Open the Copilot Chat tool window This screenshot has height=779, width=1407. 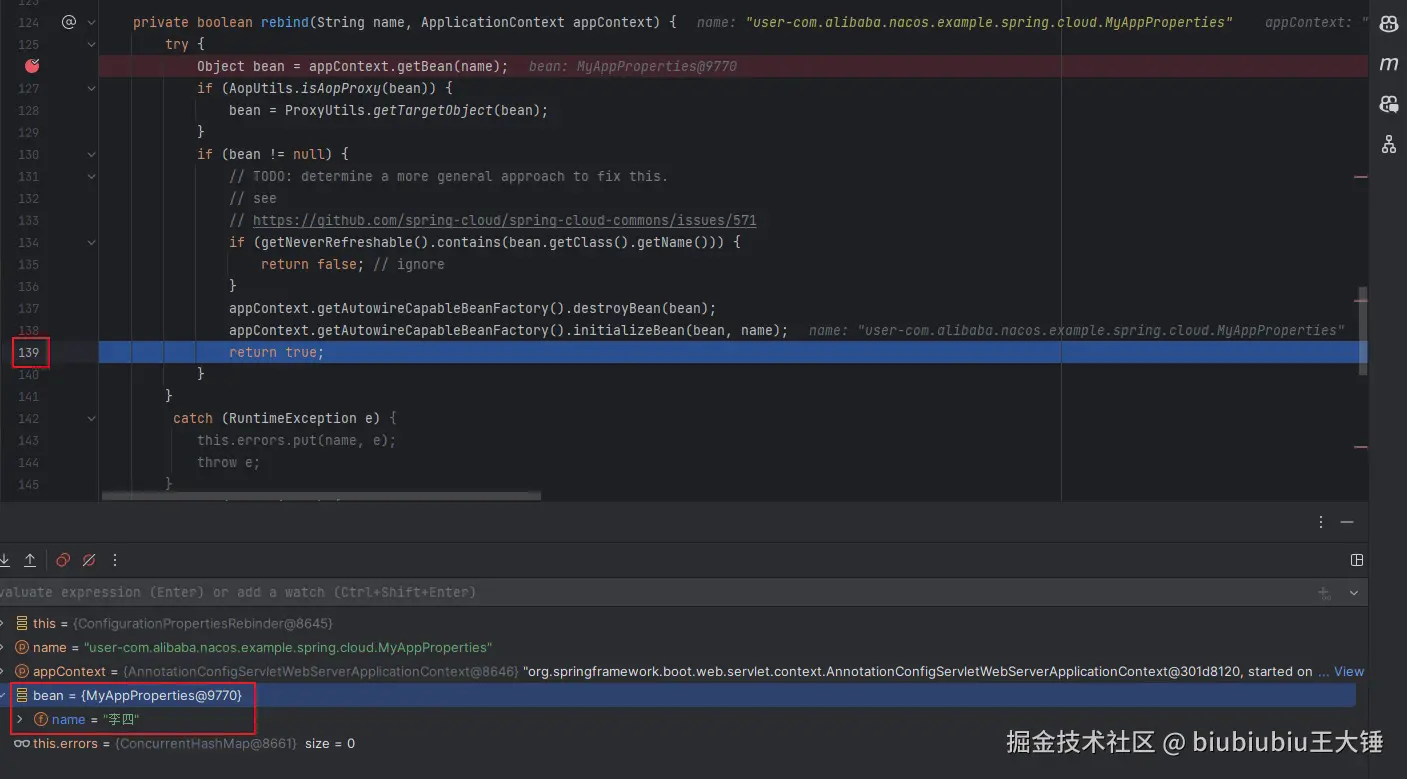1389,104
